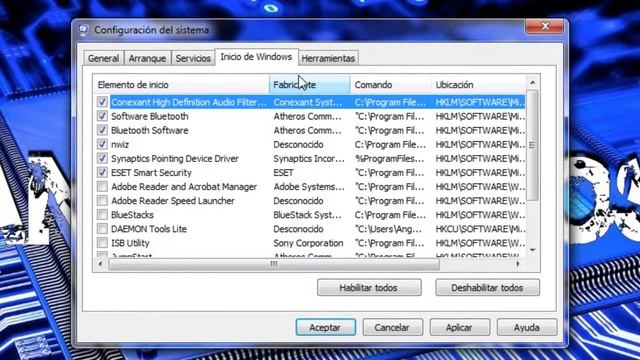The width and height of the screenshot is (640, 360).
Task: Click the Deshabilitar todos button
Action: 487,287
